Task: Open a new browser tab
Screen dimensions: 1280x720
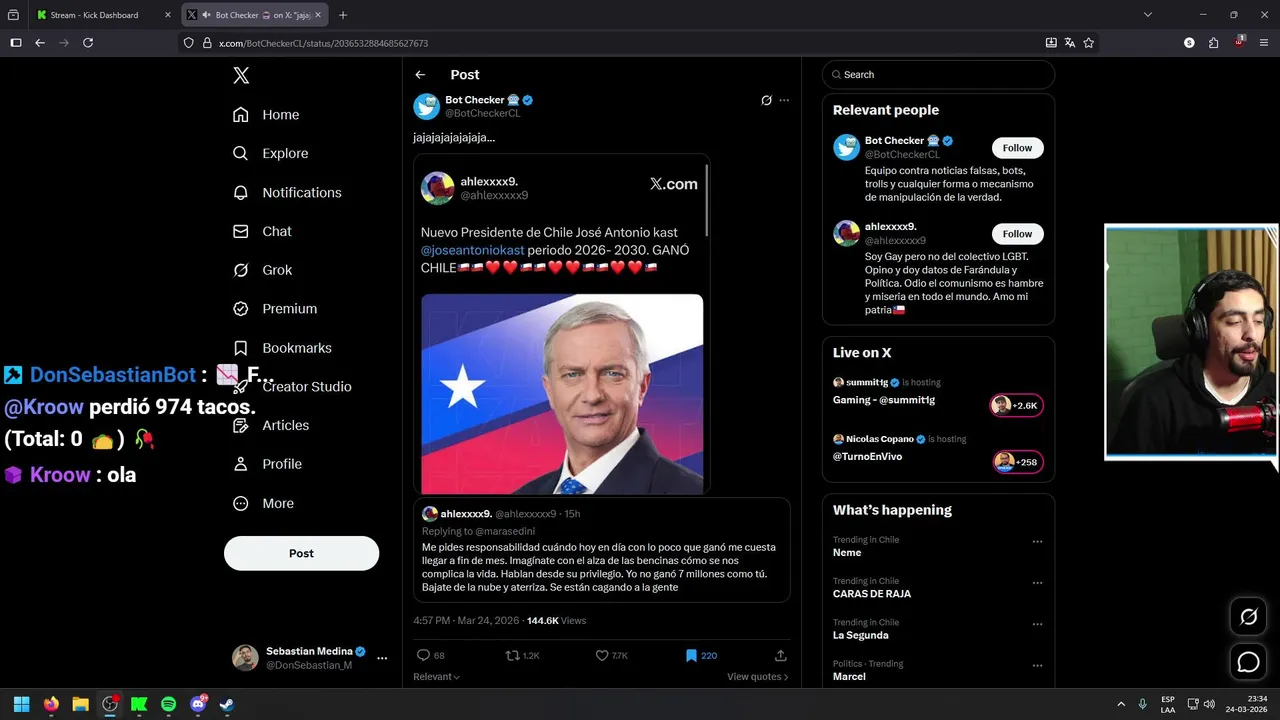Action: click(343, 15)
